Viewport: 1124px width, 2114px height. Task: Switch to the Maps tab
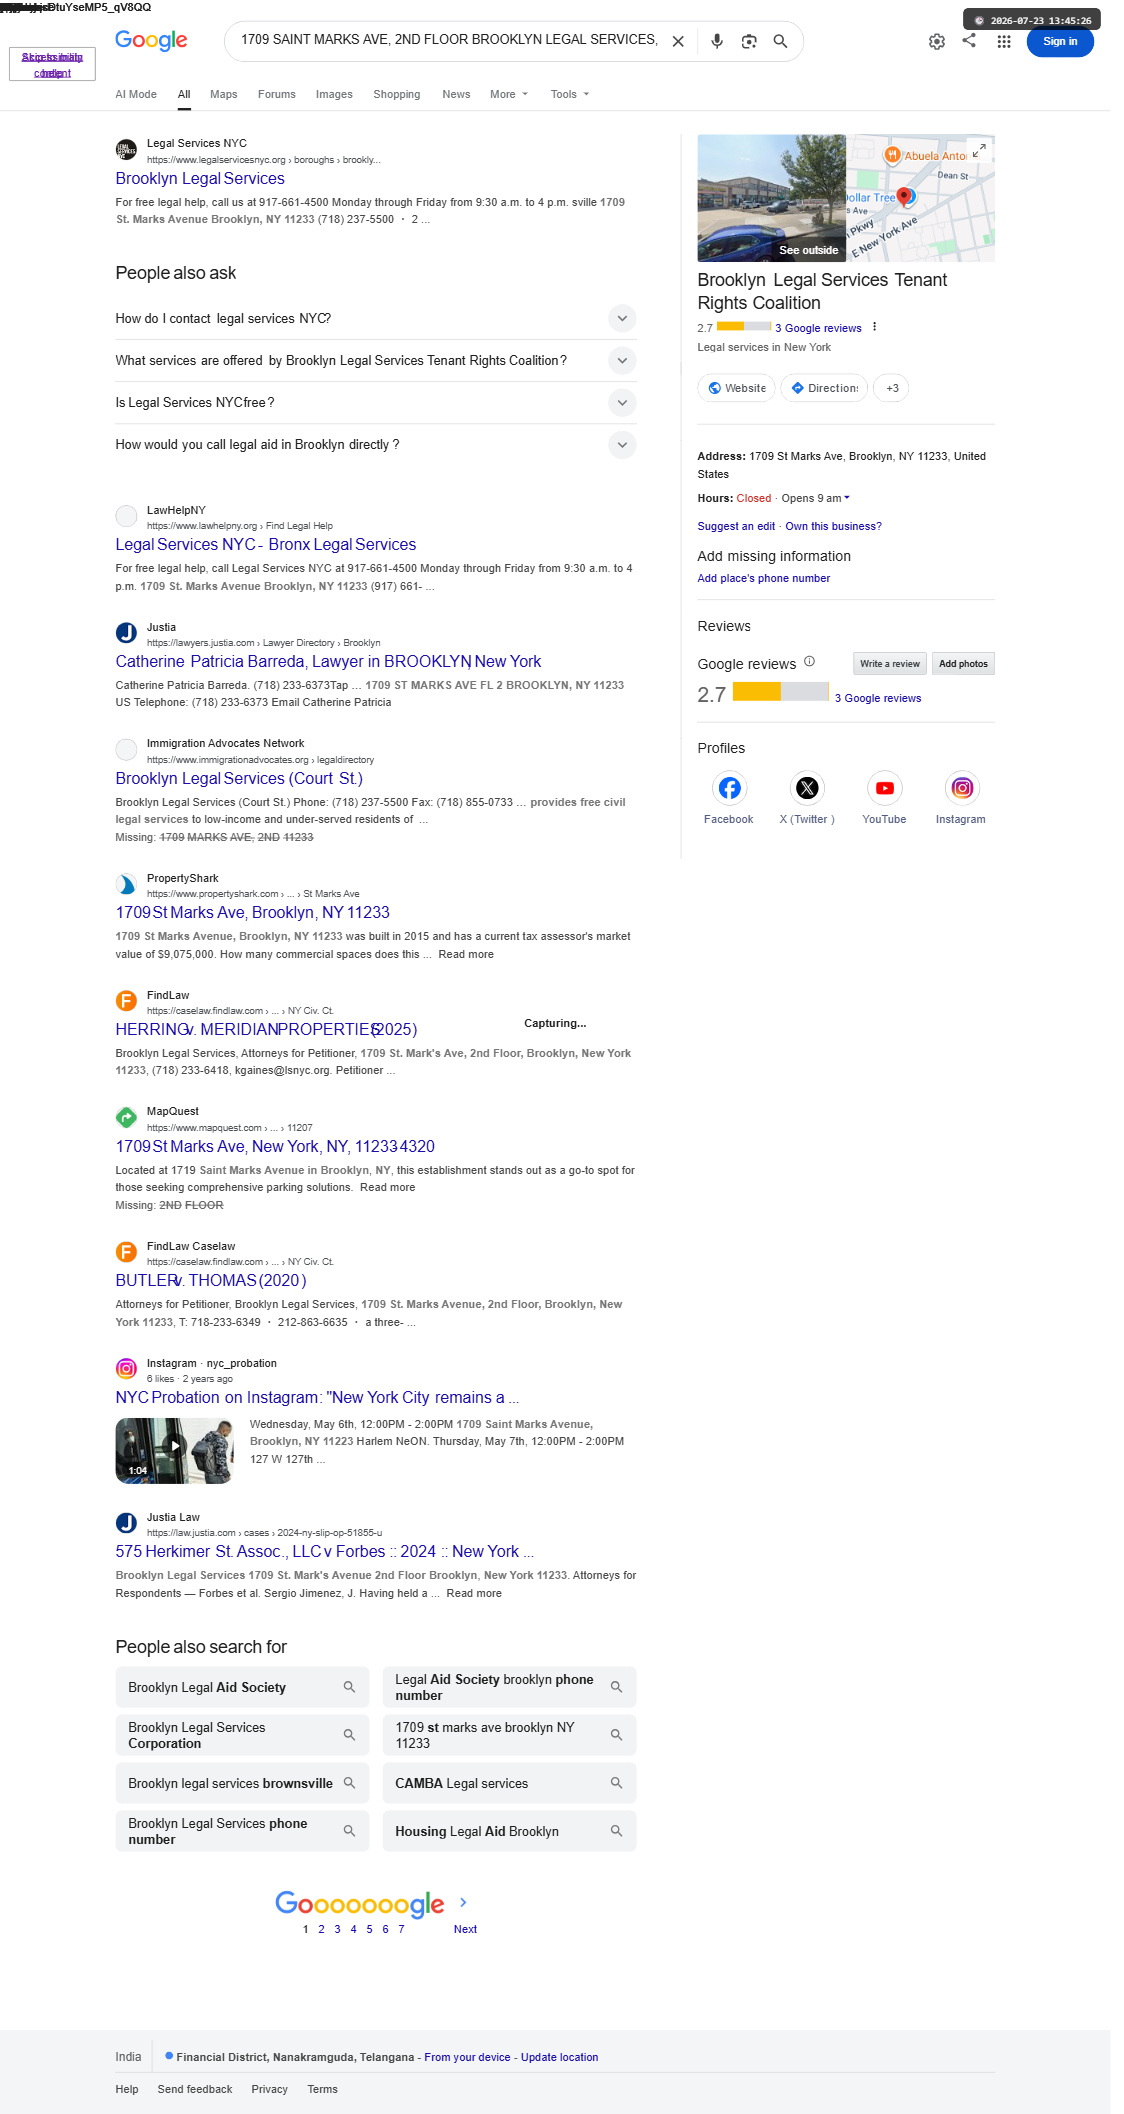pyautogui.click(x=224, y=94)
